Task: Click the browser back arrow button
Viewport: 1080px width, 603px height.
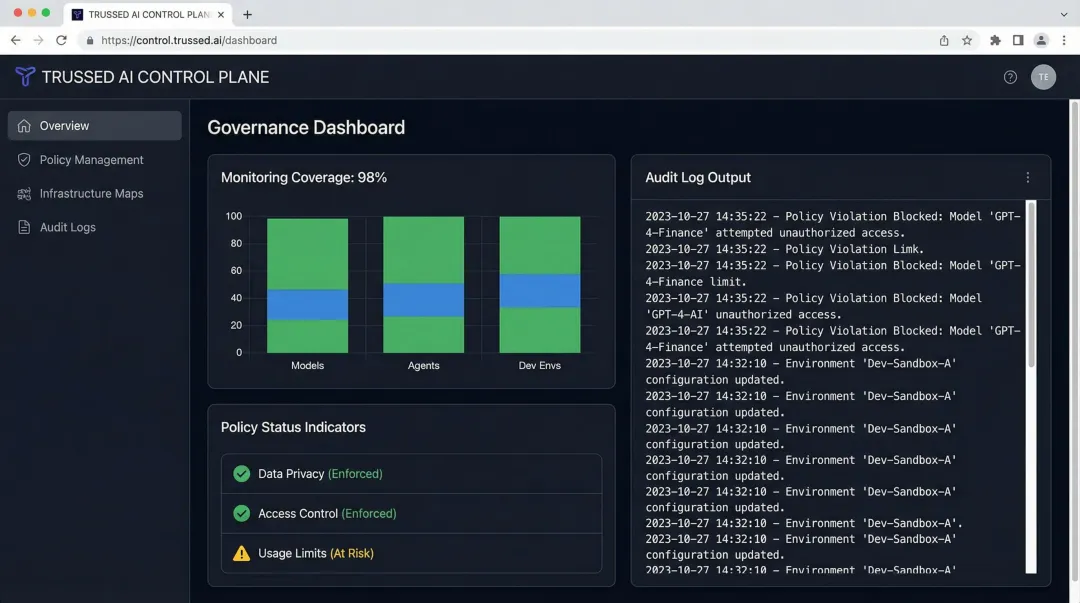Action: pos(15,40)
